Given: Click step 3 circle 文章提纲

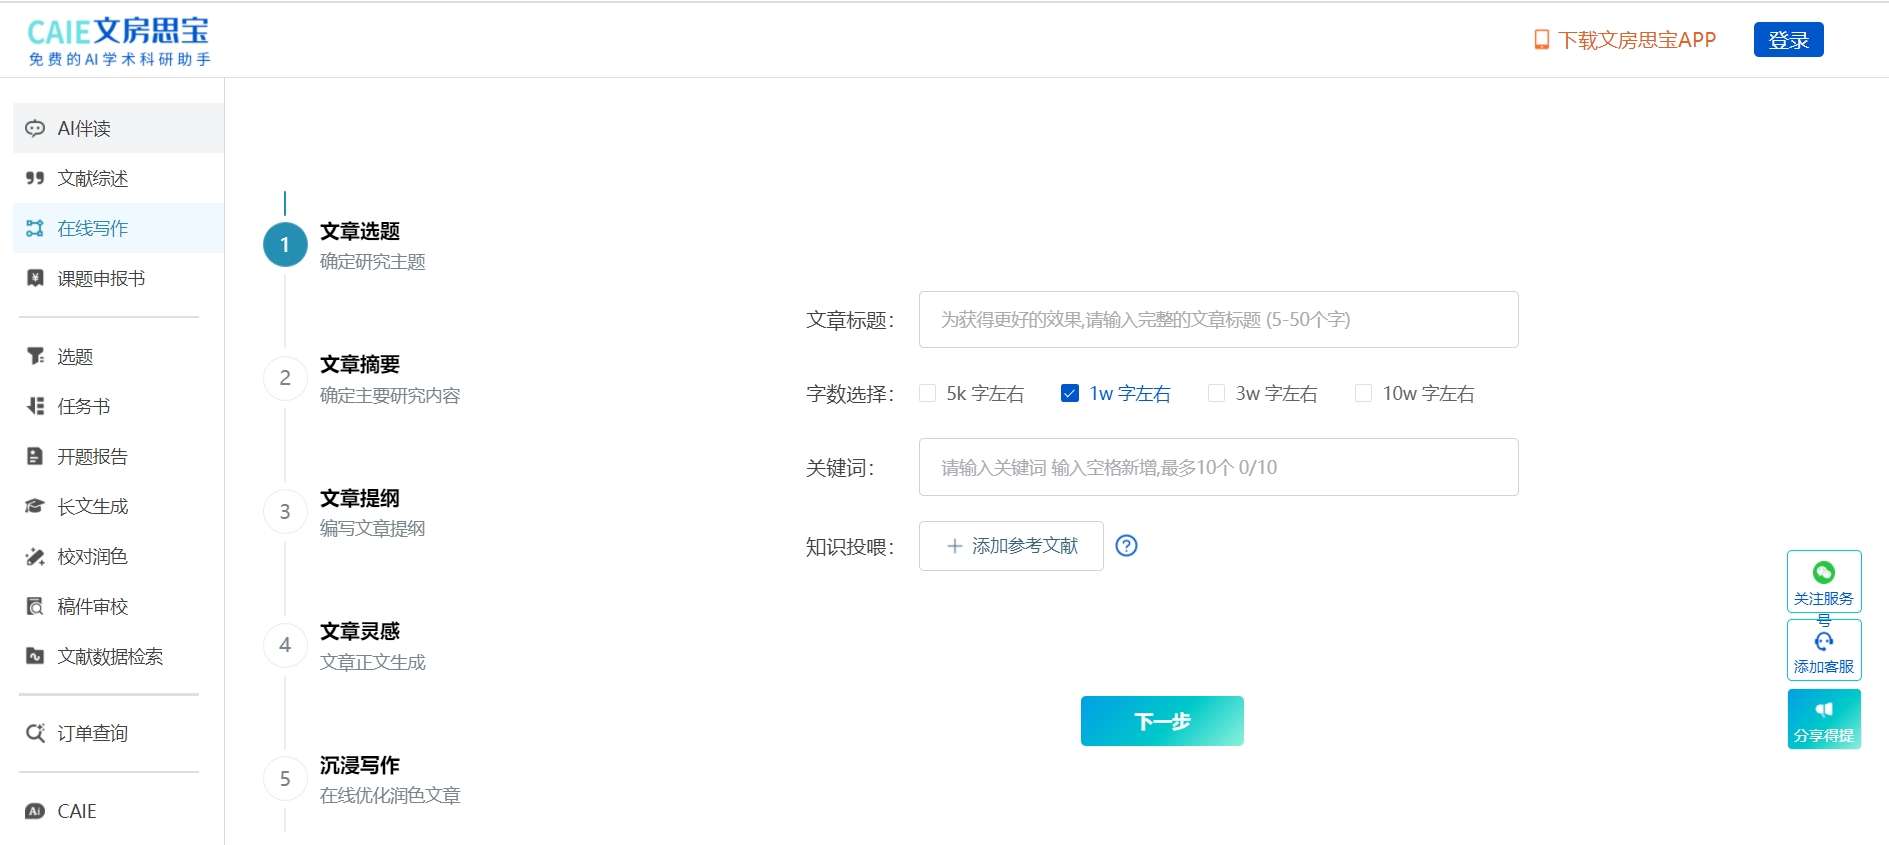Looking at the screenshot, I should [285, 512].
